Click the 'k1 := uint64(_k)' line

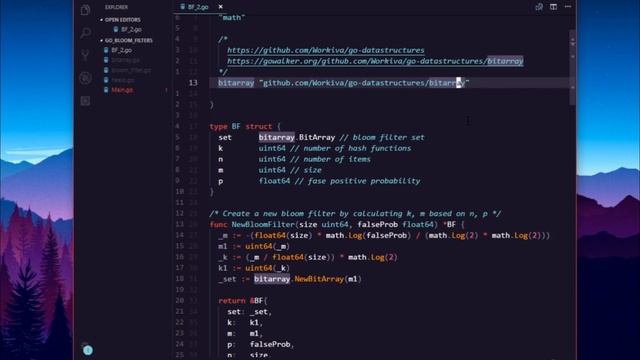254,268
